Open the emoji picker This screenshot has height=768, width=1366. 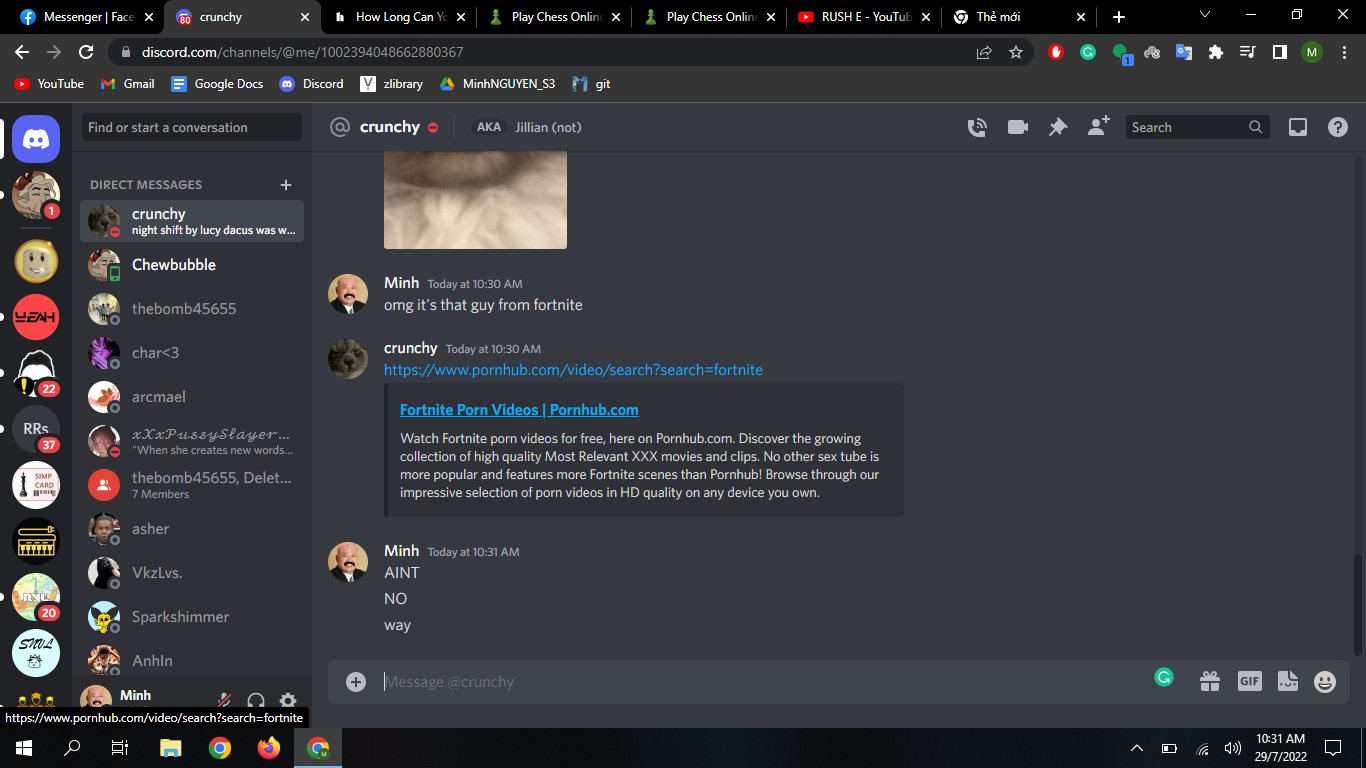pyautogui.click(x=1324, y=682)
